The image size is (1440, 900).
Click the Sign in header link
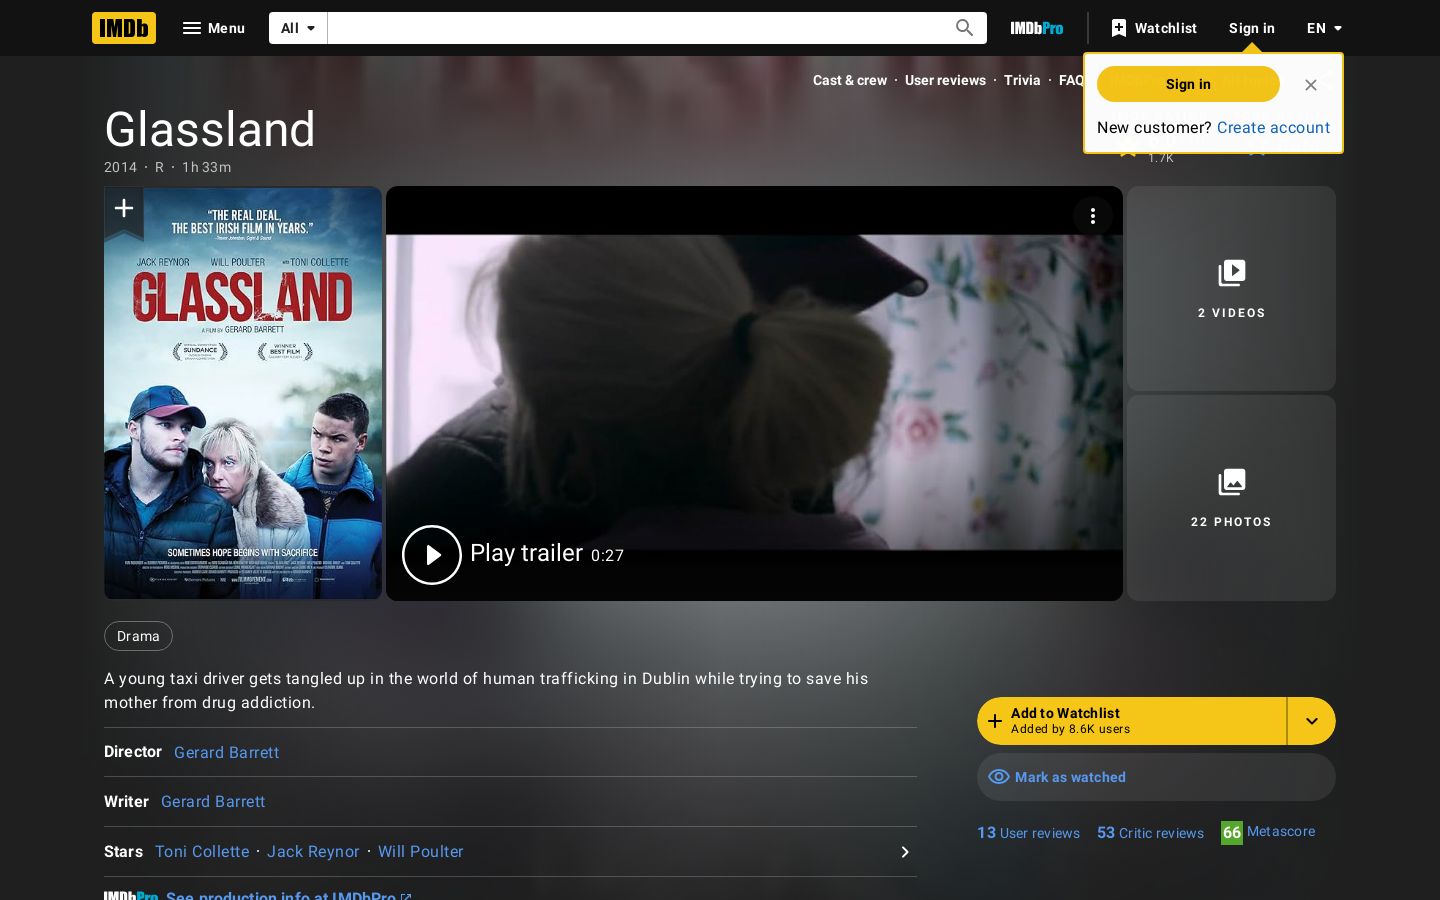[1252, 28]
